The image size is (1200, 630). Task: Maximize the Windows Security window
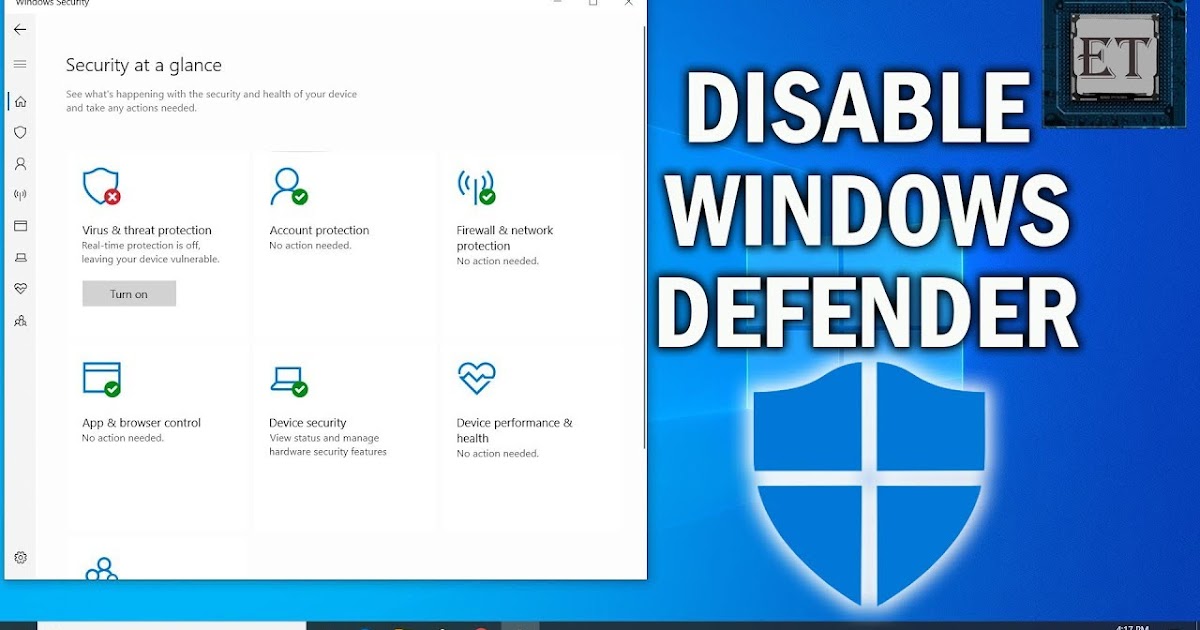coord(593,3)
